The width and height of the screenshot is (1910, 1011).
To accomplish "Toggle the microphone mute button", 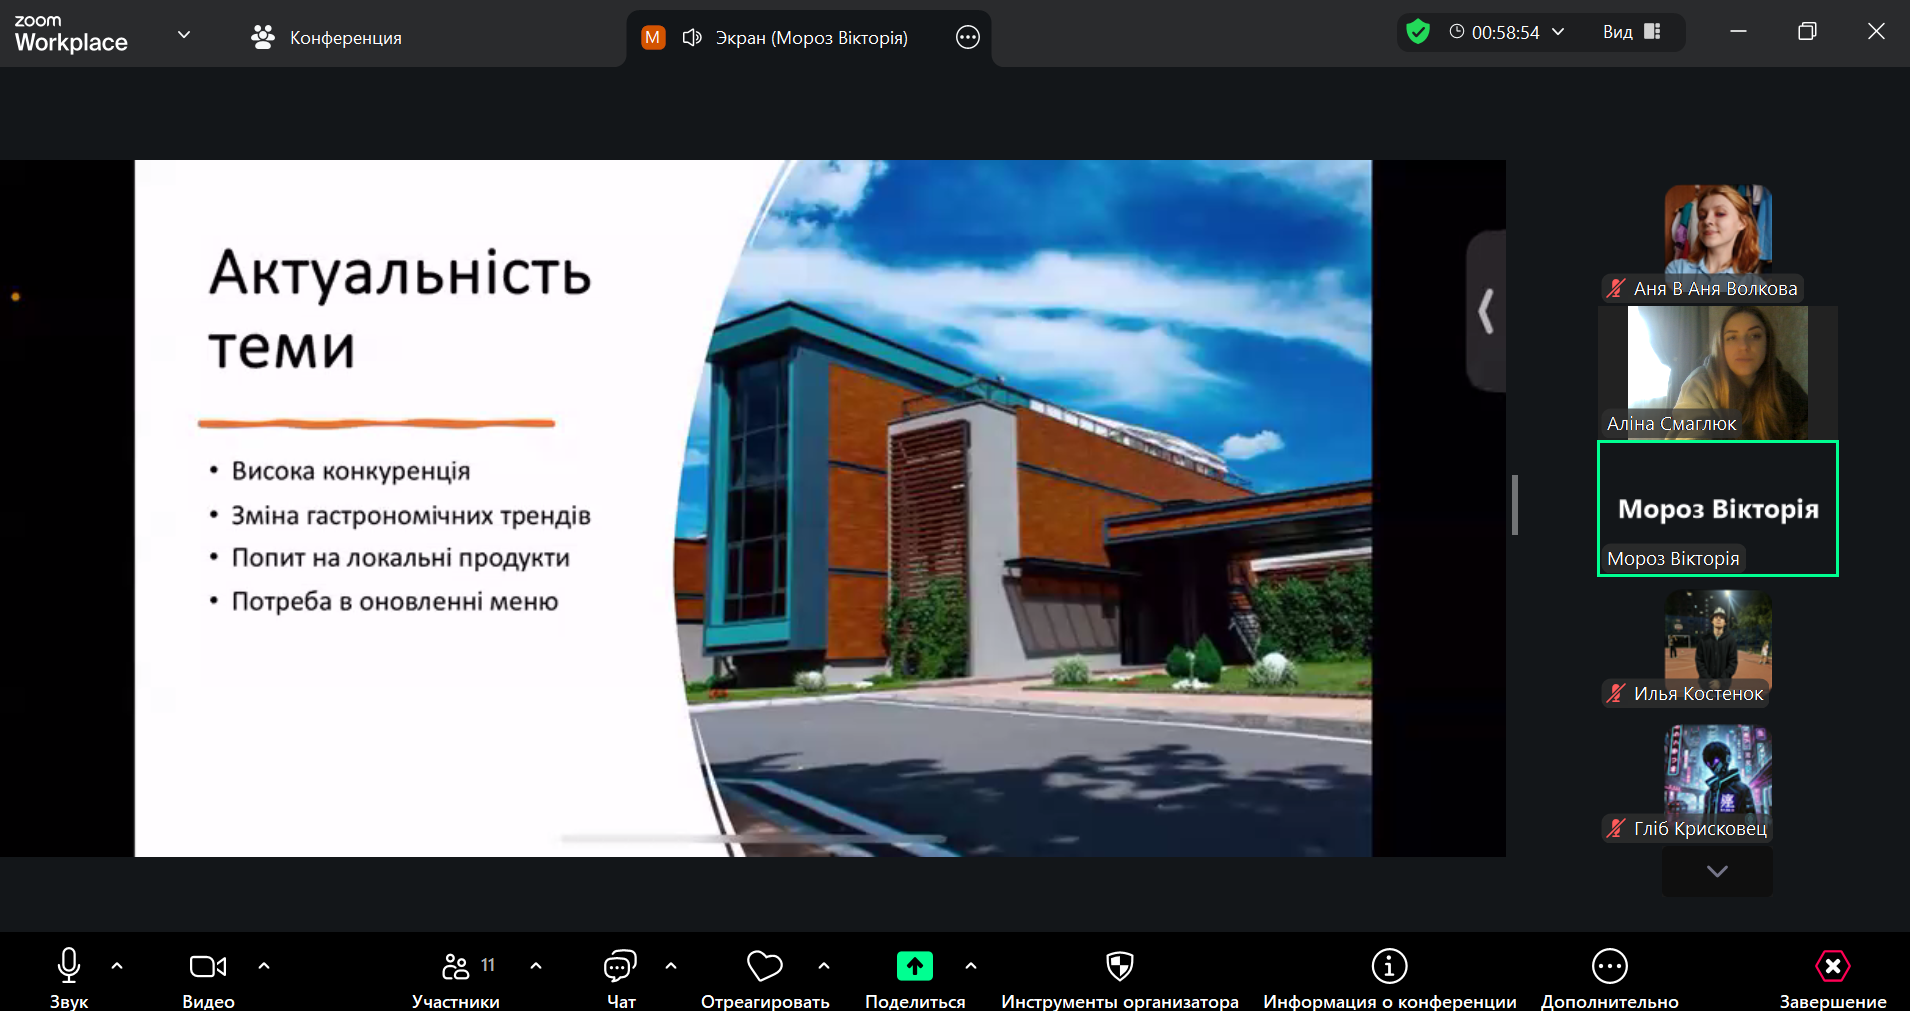I will coord(69,966).
